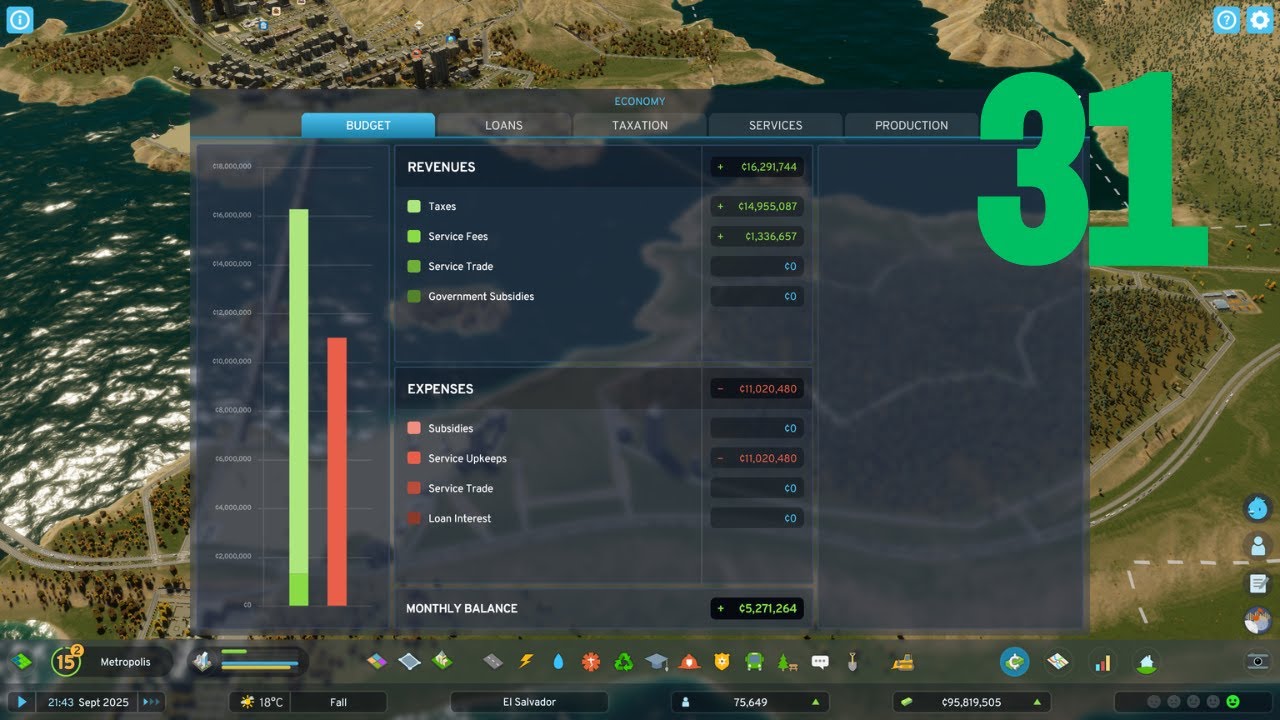Open the radio globe icon
This screenshot has width=1280, height=720.
pos(1258,620)
